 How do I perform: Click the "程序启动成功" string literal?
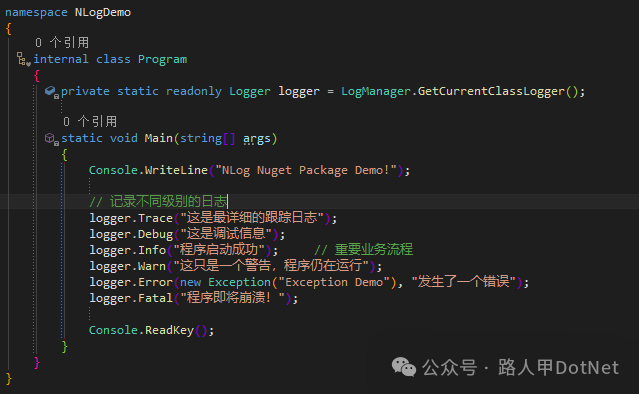[x=219, y=249]
